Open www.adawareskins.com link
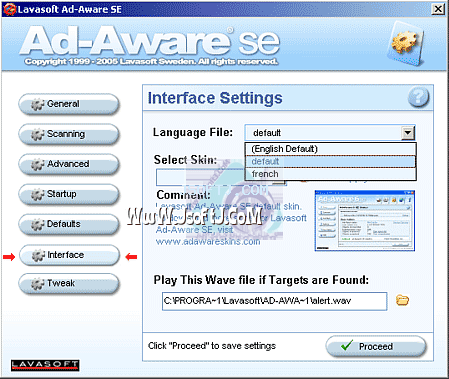Screen dimensions: 449x379 [208, 242]
